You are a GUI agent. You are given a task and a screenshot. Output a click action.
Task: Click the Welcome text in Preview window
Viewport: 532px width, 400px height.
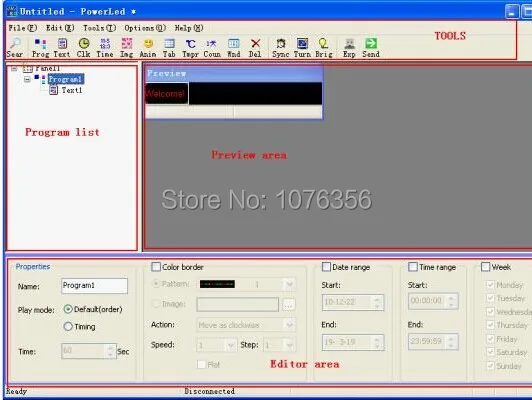click(x=165, y=93)
